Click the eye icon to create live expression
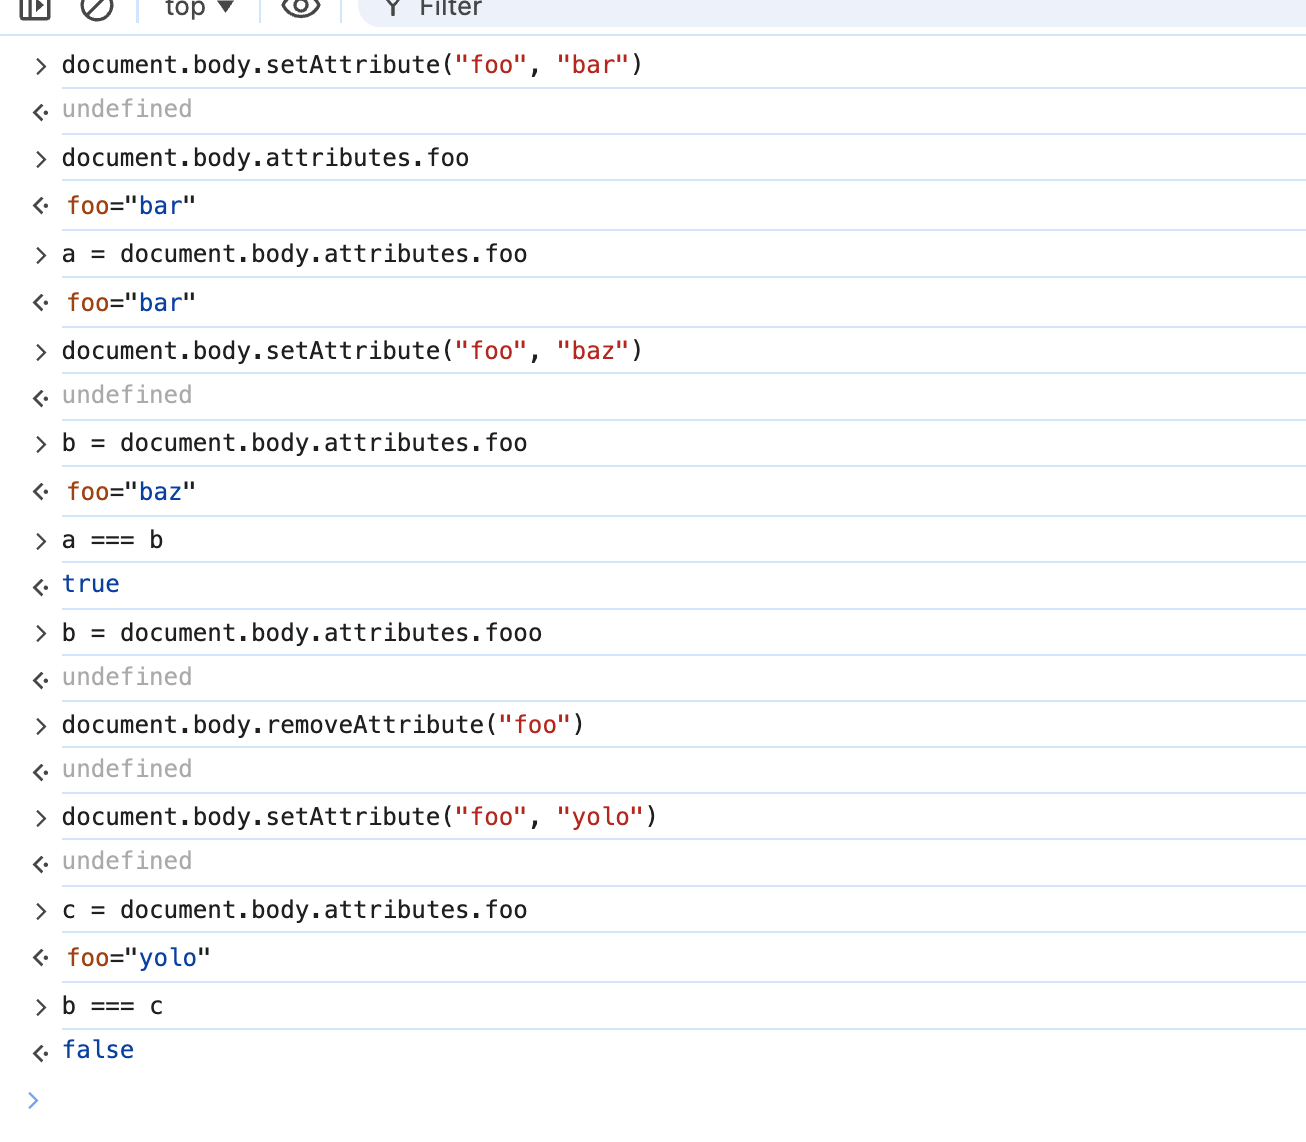The width and height of the screenshot is (1306, 1142). [x=300, y=8]
